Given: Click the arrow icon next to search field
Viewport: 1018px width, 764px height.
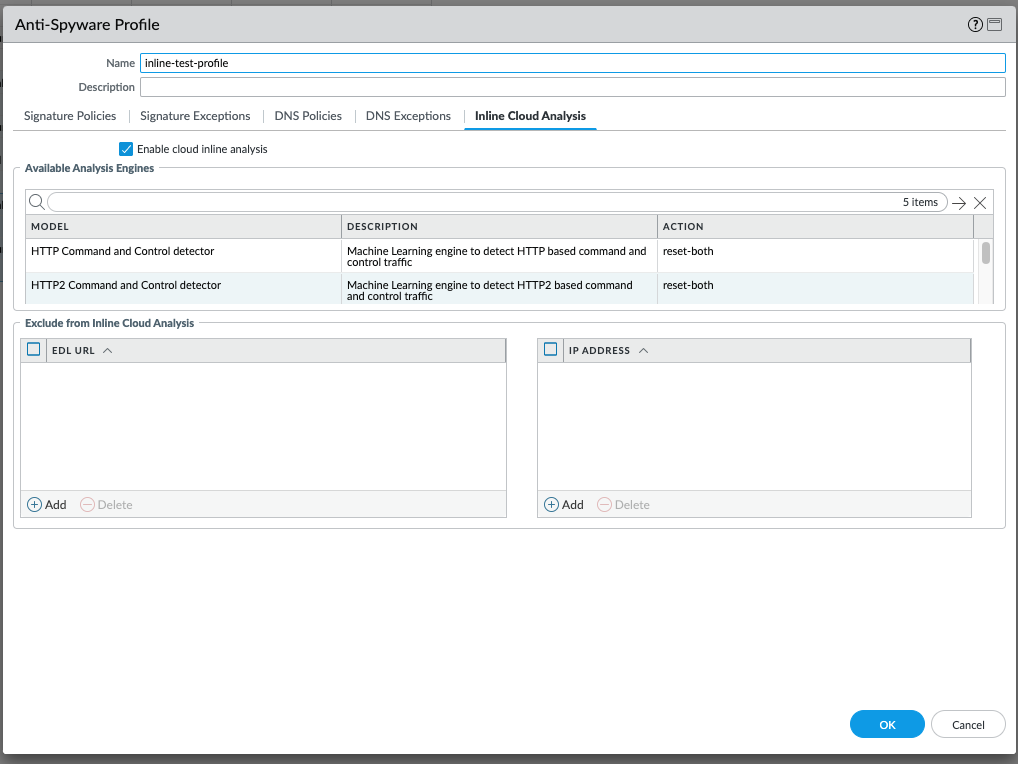Looking at the screenshot, I should point(959,203).
